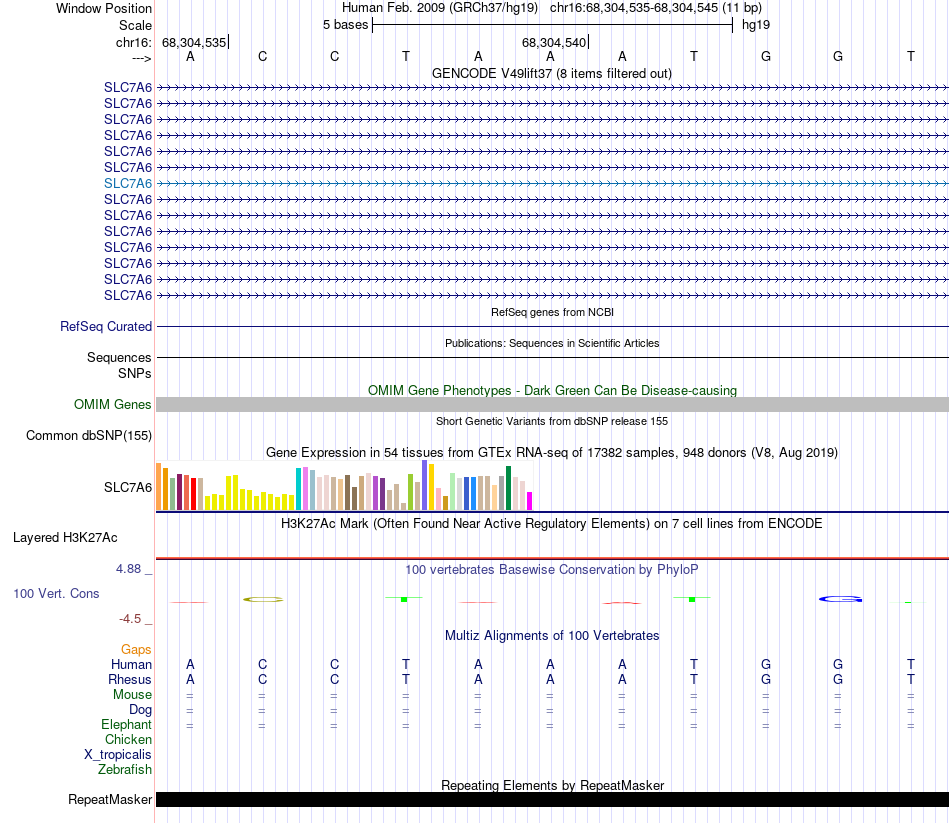Viewport: 950px width, 823px height.
Task: Click the olive C glyph in PhyloP track
Action: coord(263,599)
